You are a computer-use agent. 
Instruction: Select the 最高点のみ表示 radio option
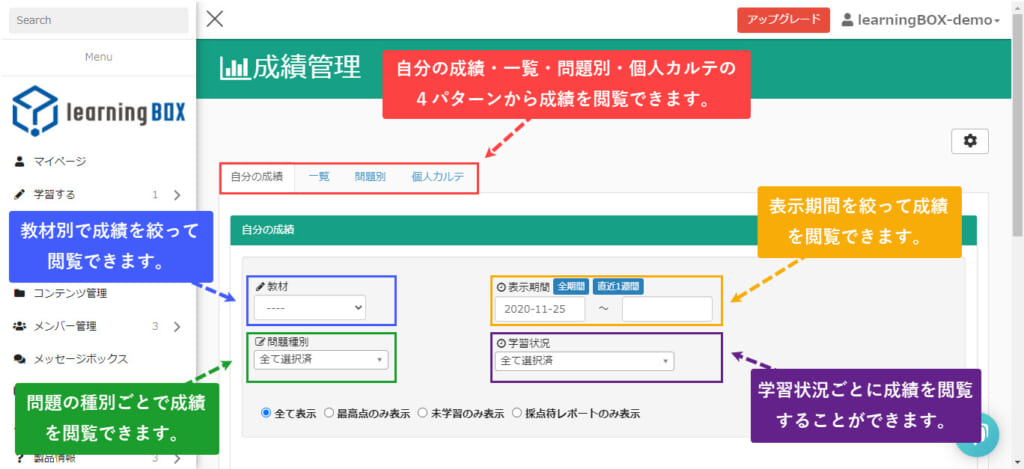click(x=330, y=412)
